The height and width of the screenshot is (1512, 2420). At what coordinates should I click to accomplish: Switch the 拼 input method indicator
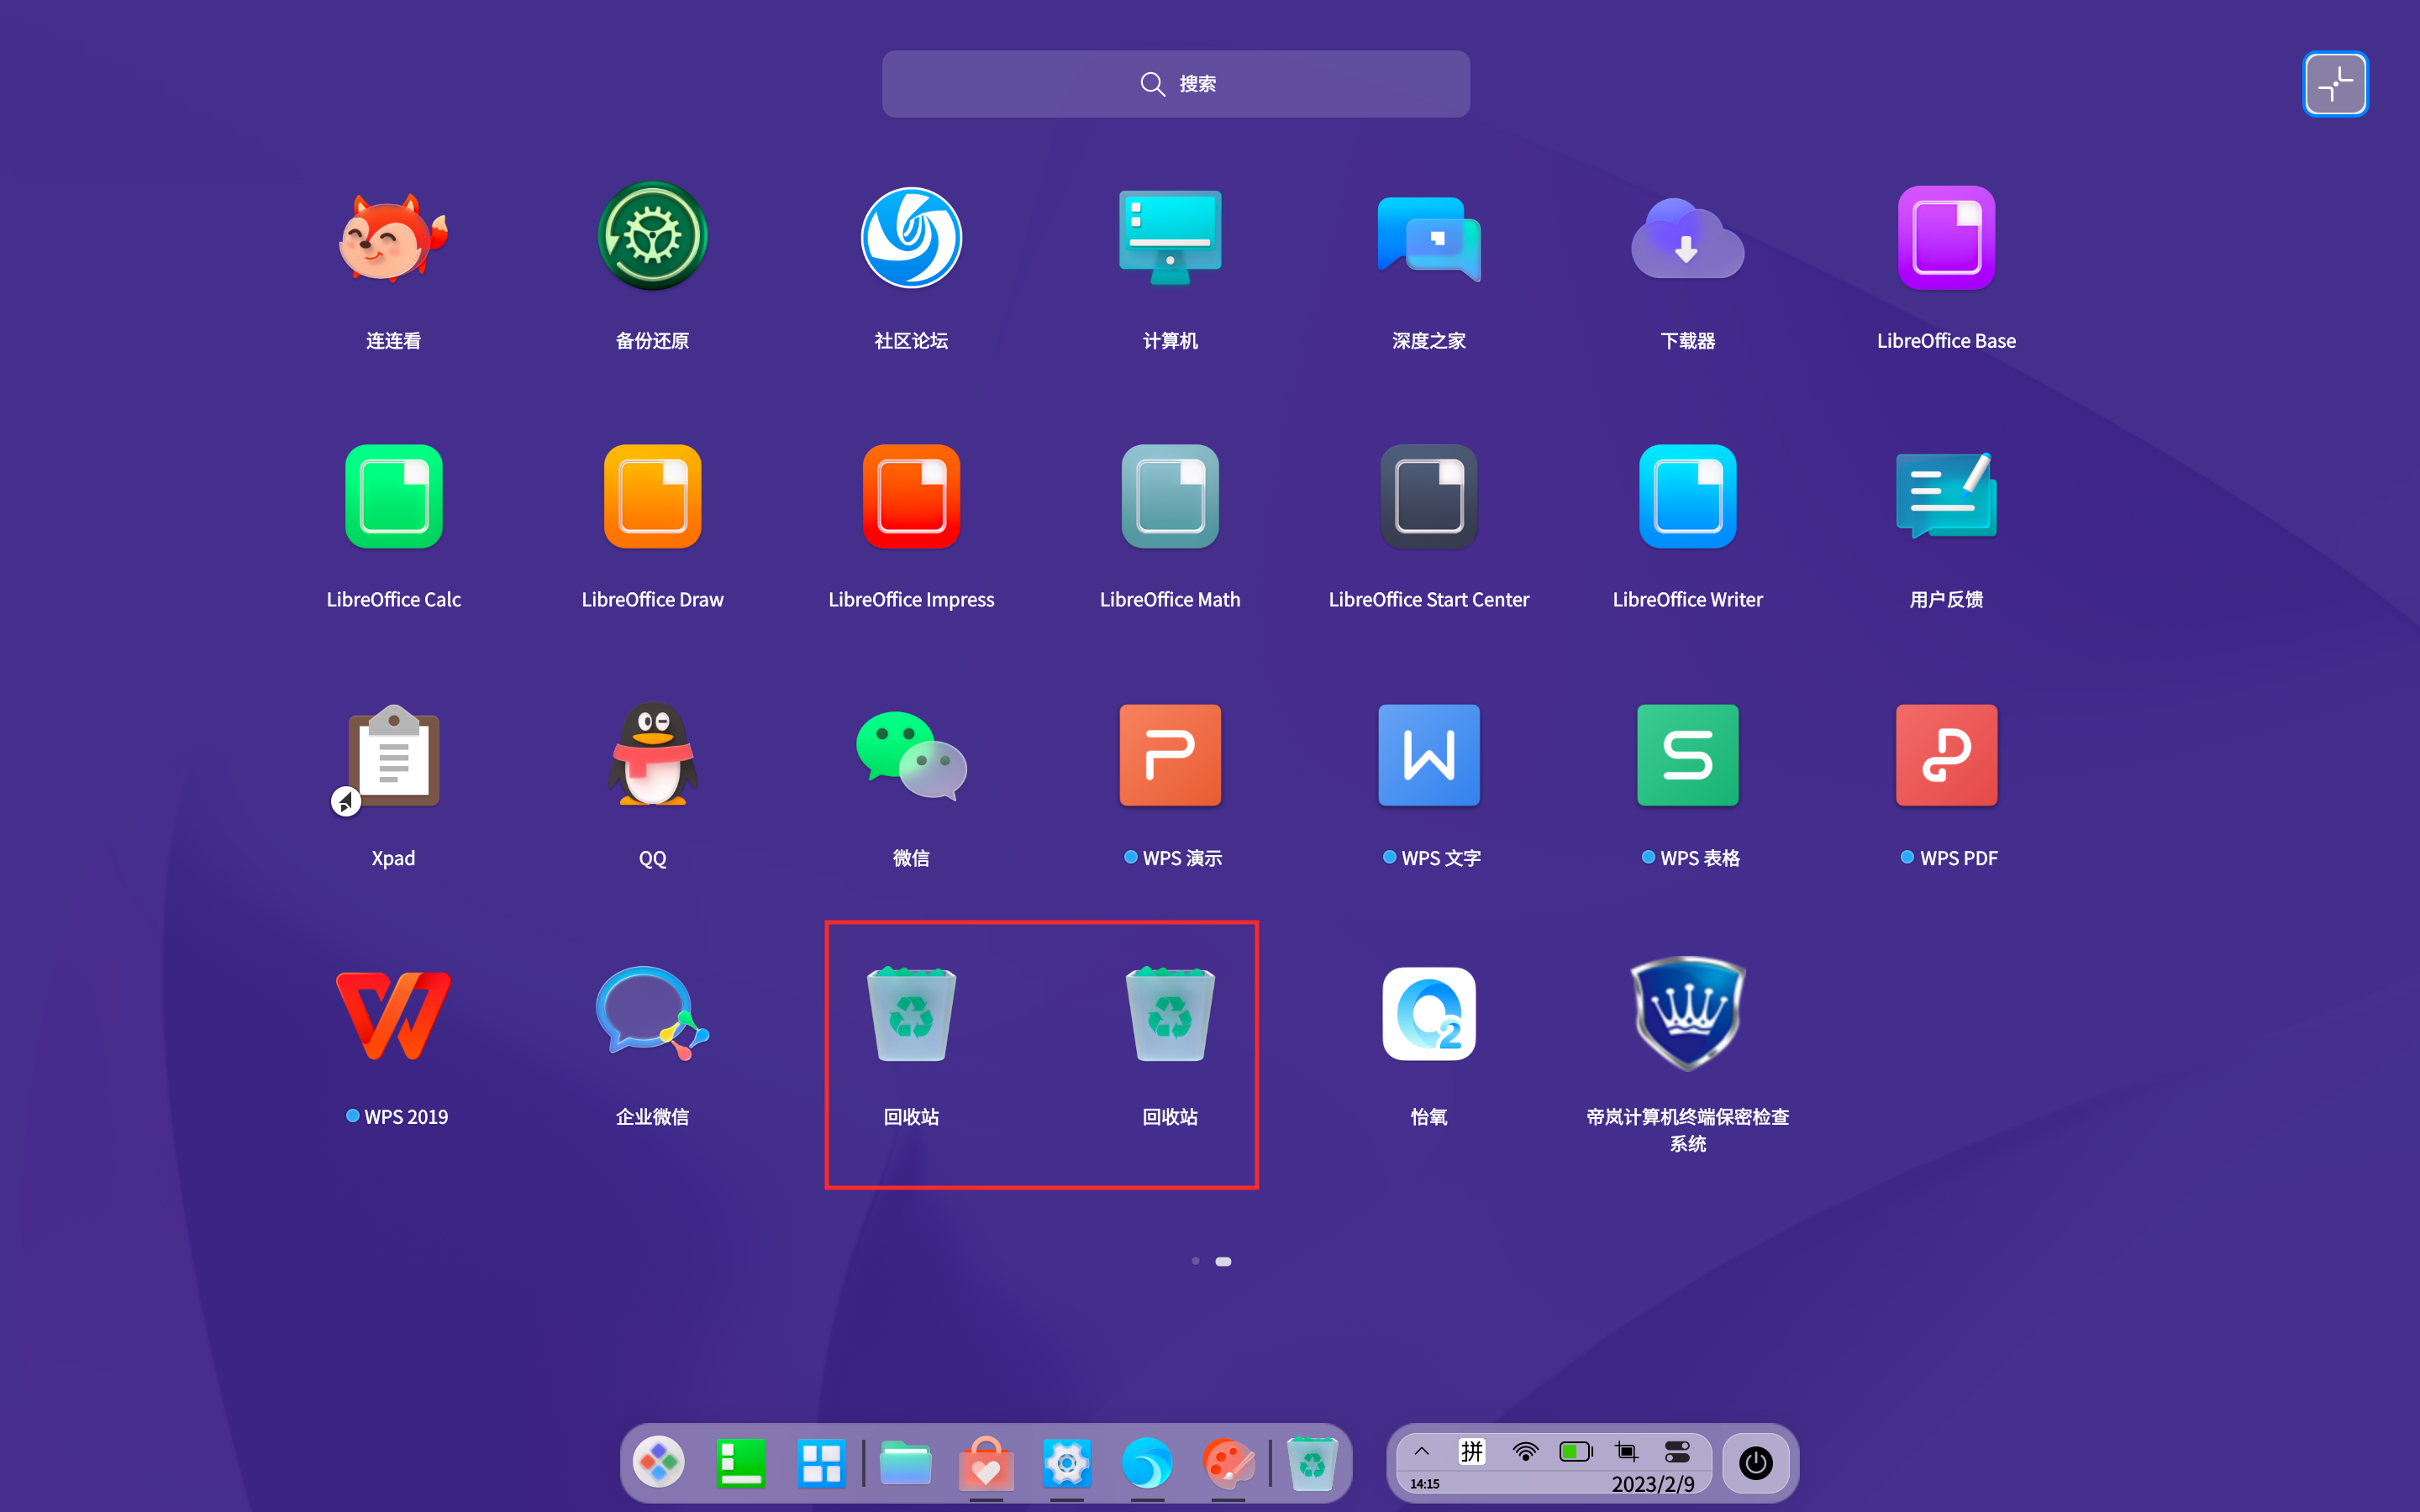tap(1472, 1450)
